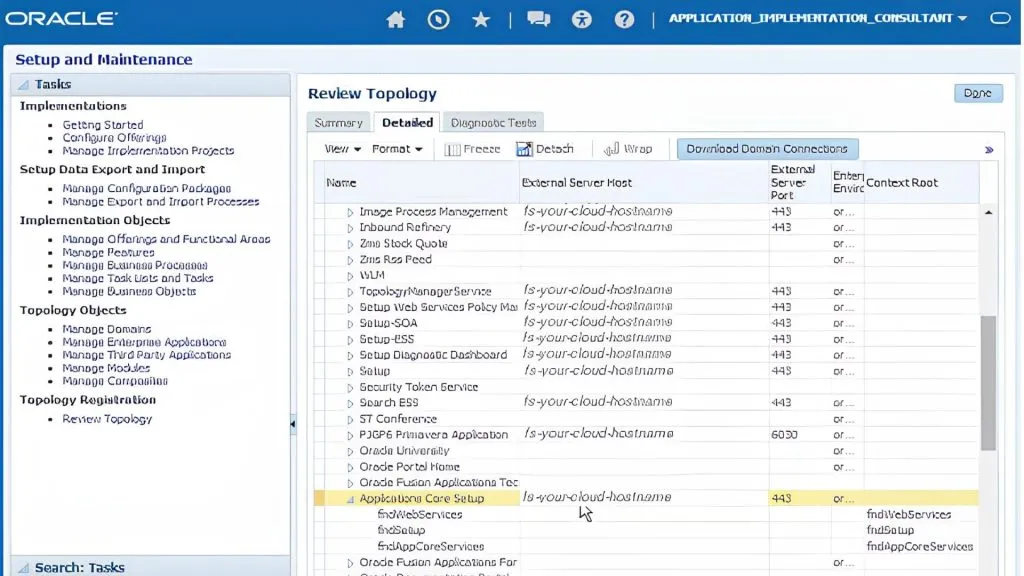Open the Favorites star icon

coord(481,19)
